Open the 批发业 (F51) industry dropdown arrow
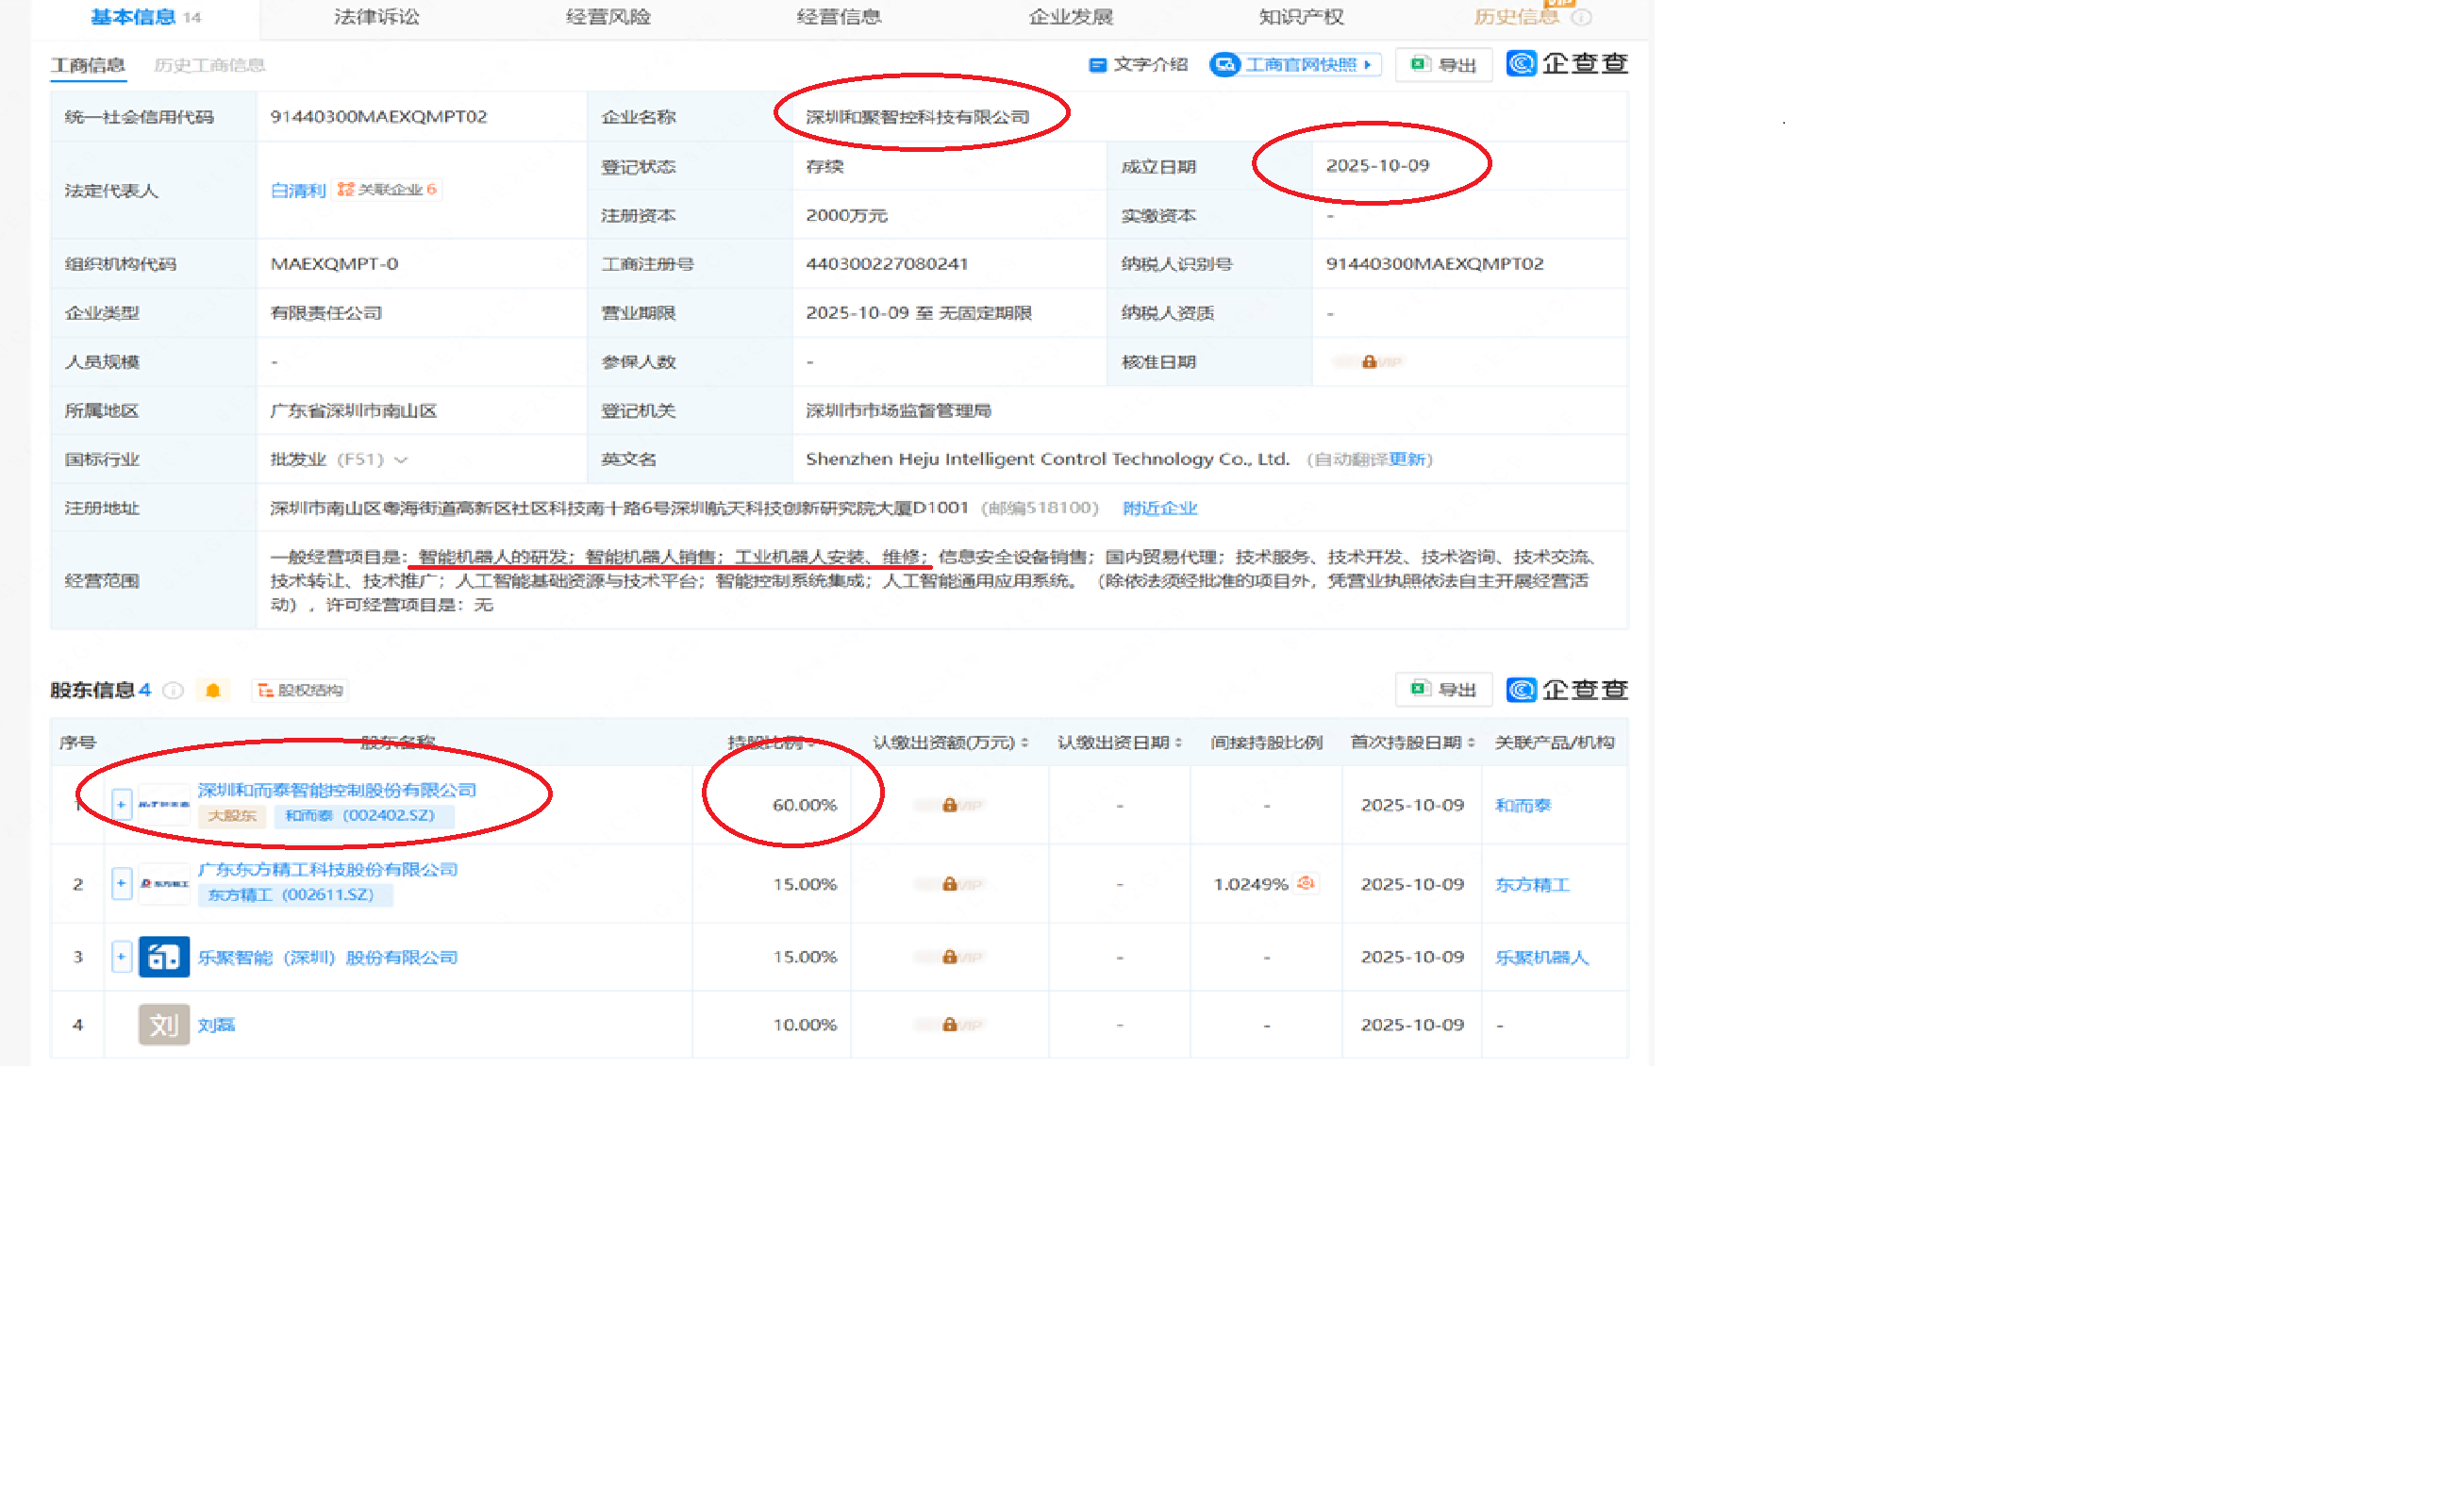This screenshot has width=2464, height=1486. 402,460
